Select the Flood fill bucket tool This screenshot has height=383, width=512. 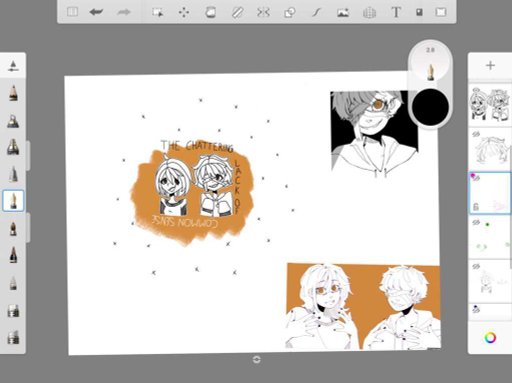[210, 12]
